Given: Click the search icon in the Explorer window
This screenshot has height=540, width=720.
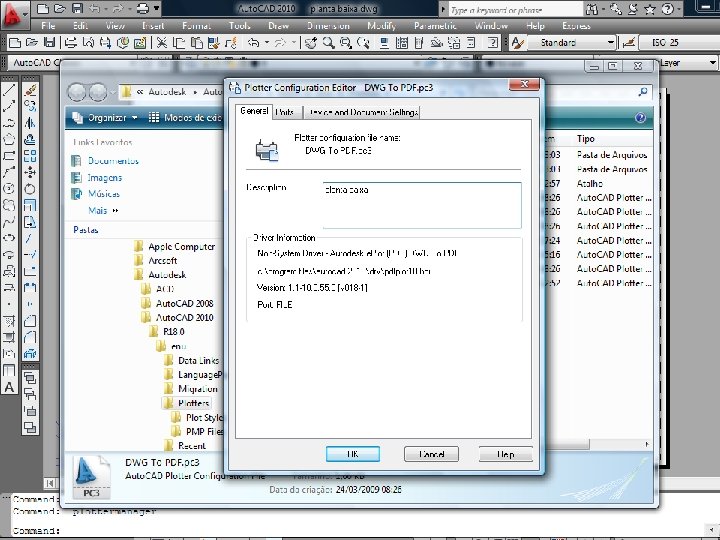Looking at the screenshot, I should (x=643, y=92).
